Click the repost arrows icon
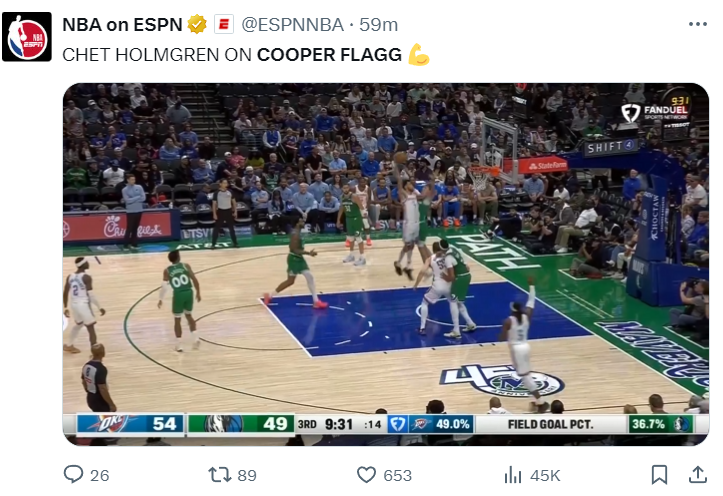This screenshot has width=723, height=496. [217, 474]
